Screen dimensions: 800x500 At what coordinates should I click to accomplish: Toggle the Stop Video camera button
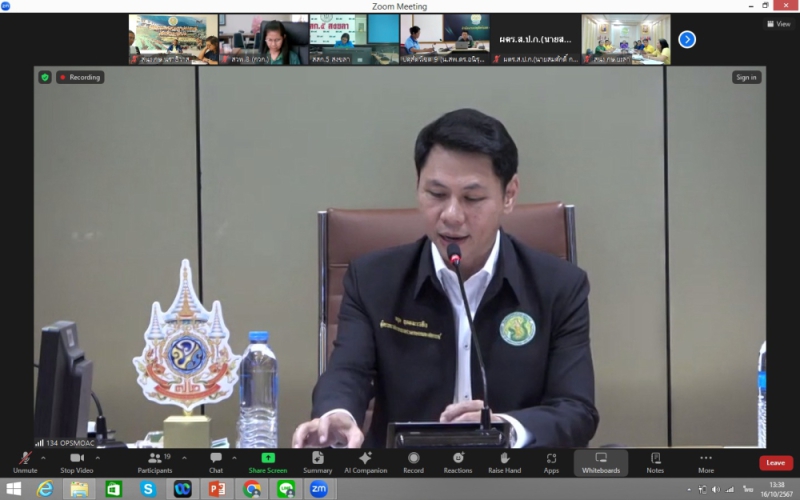click(x=76, y=459)
